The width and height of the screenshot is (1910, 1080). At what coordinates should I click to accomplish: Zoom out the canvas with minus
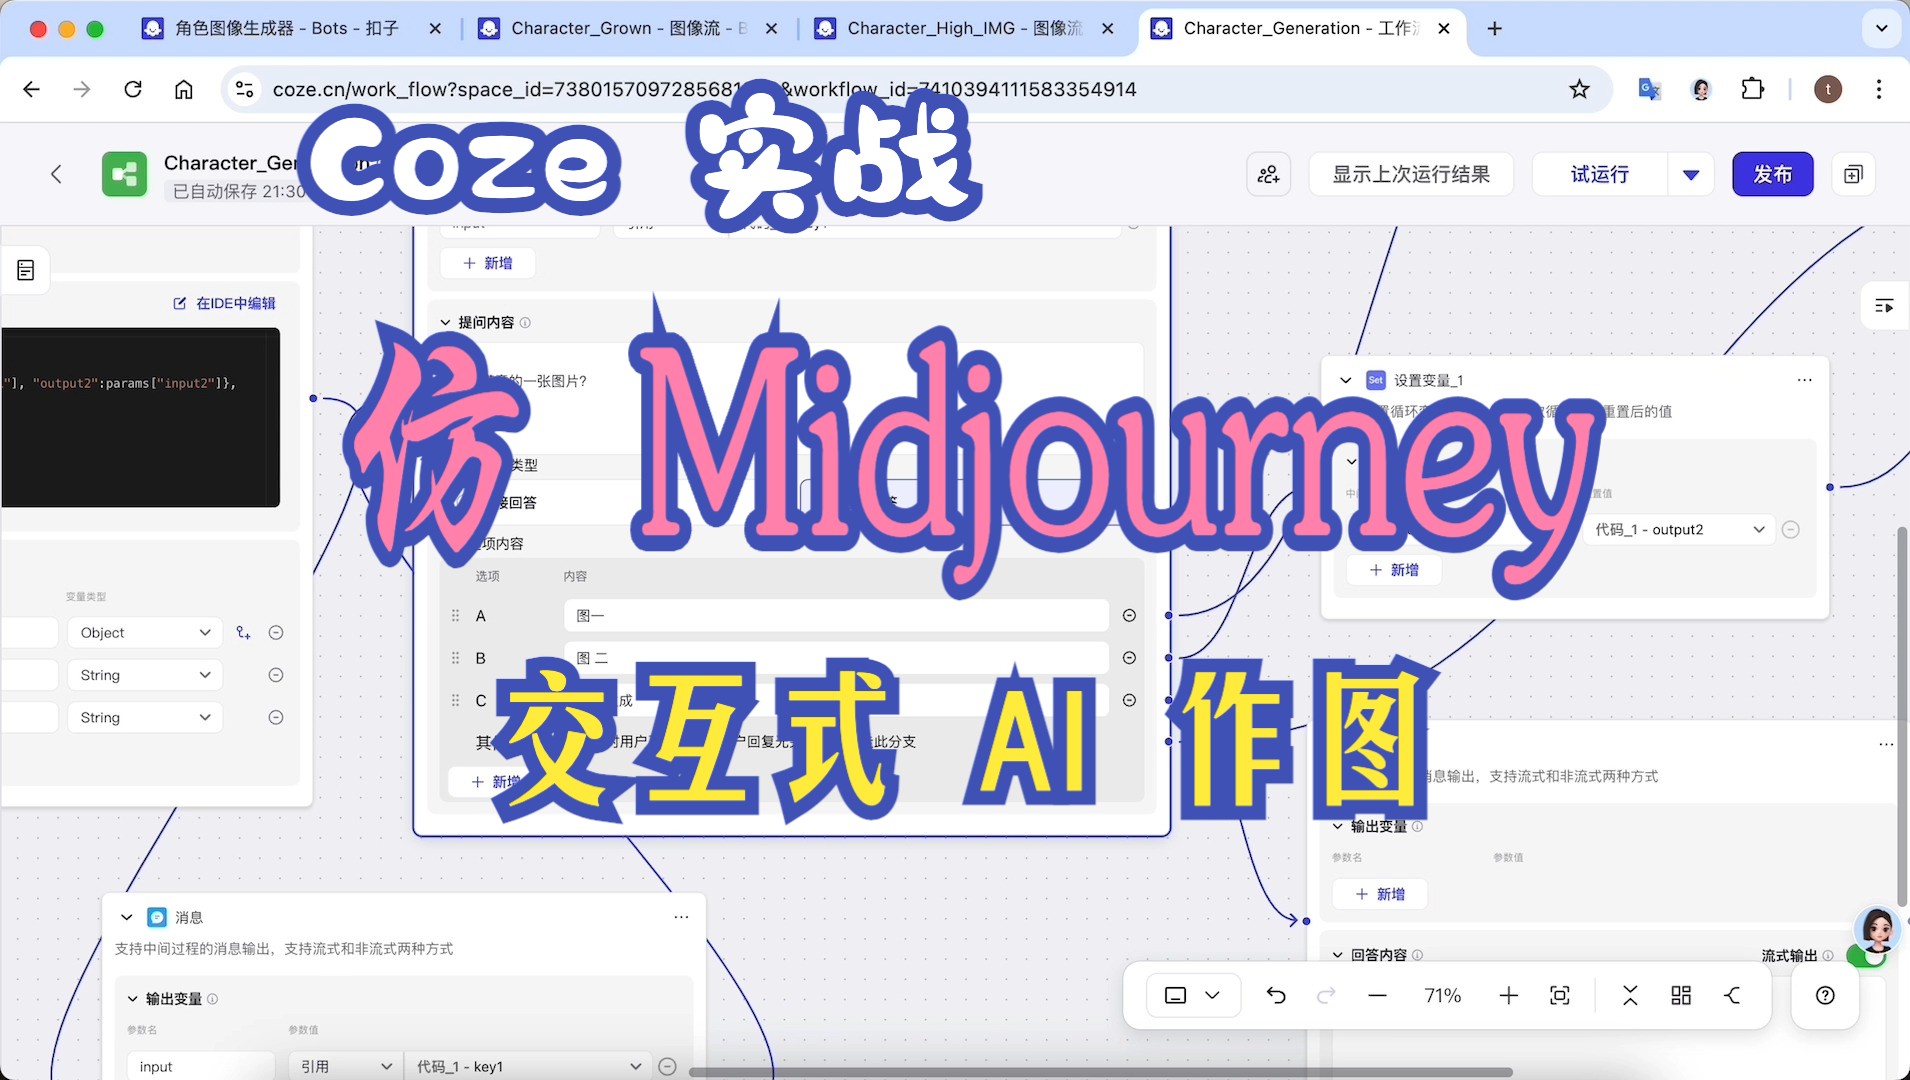tap(1377, 995)
